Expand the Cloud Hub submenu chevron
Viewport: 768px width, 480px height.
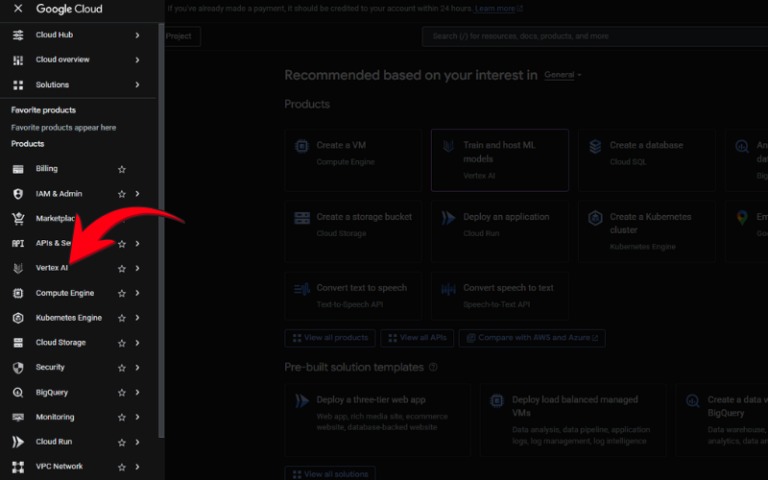click(137, 35)
